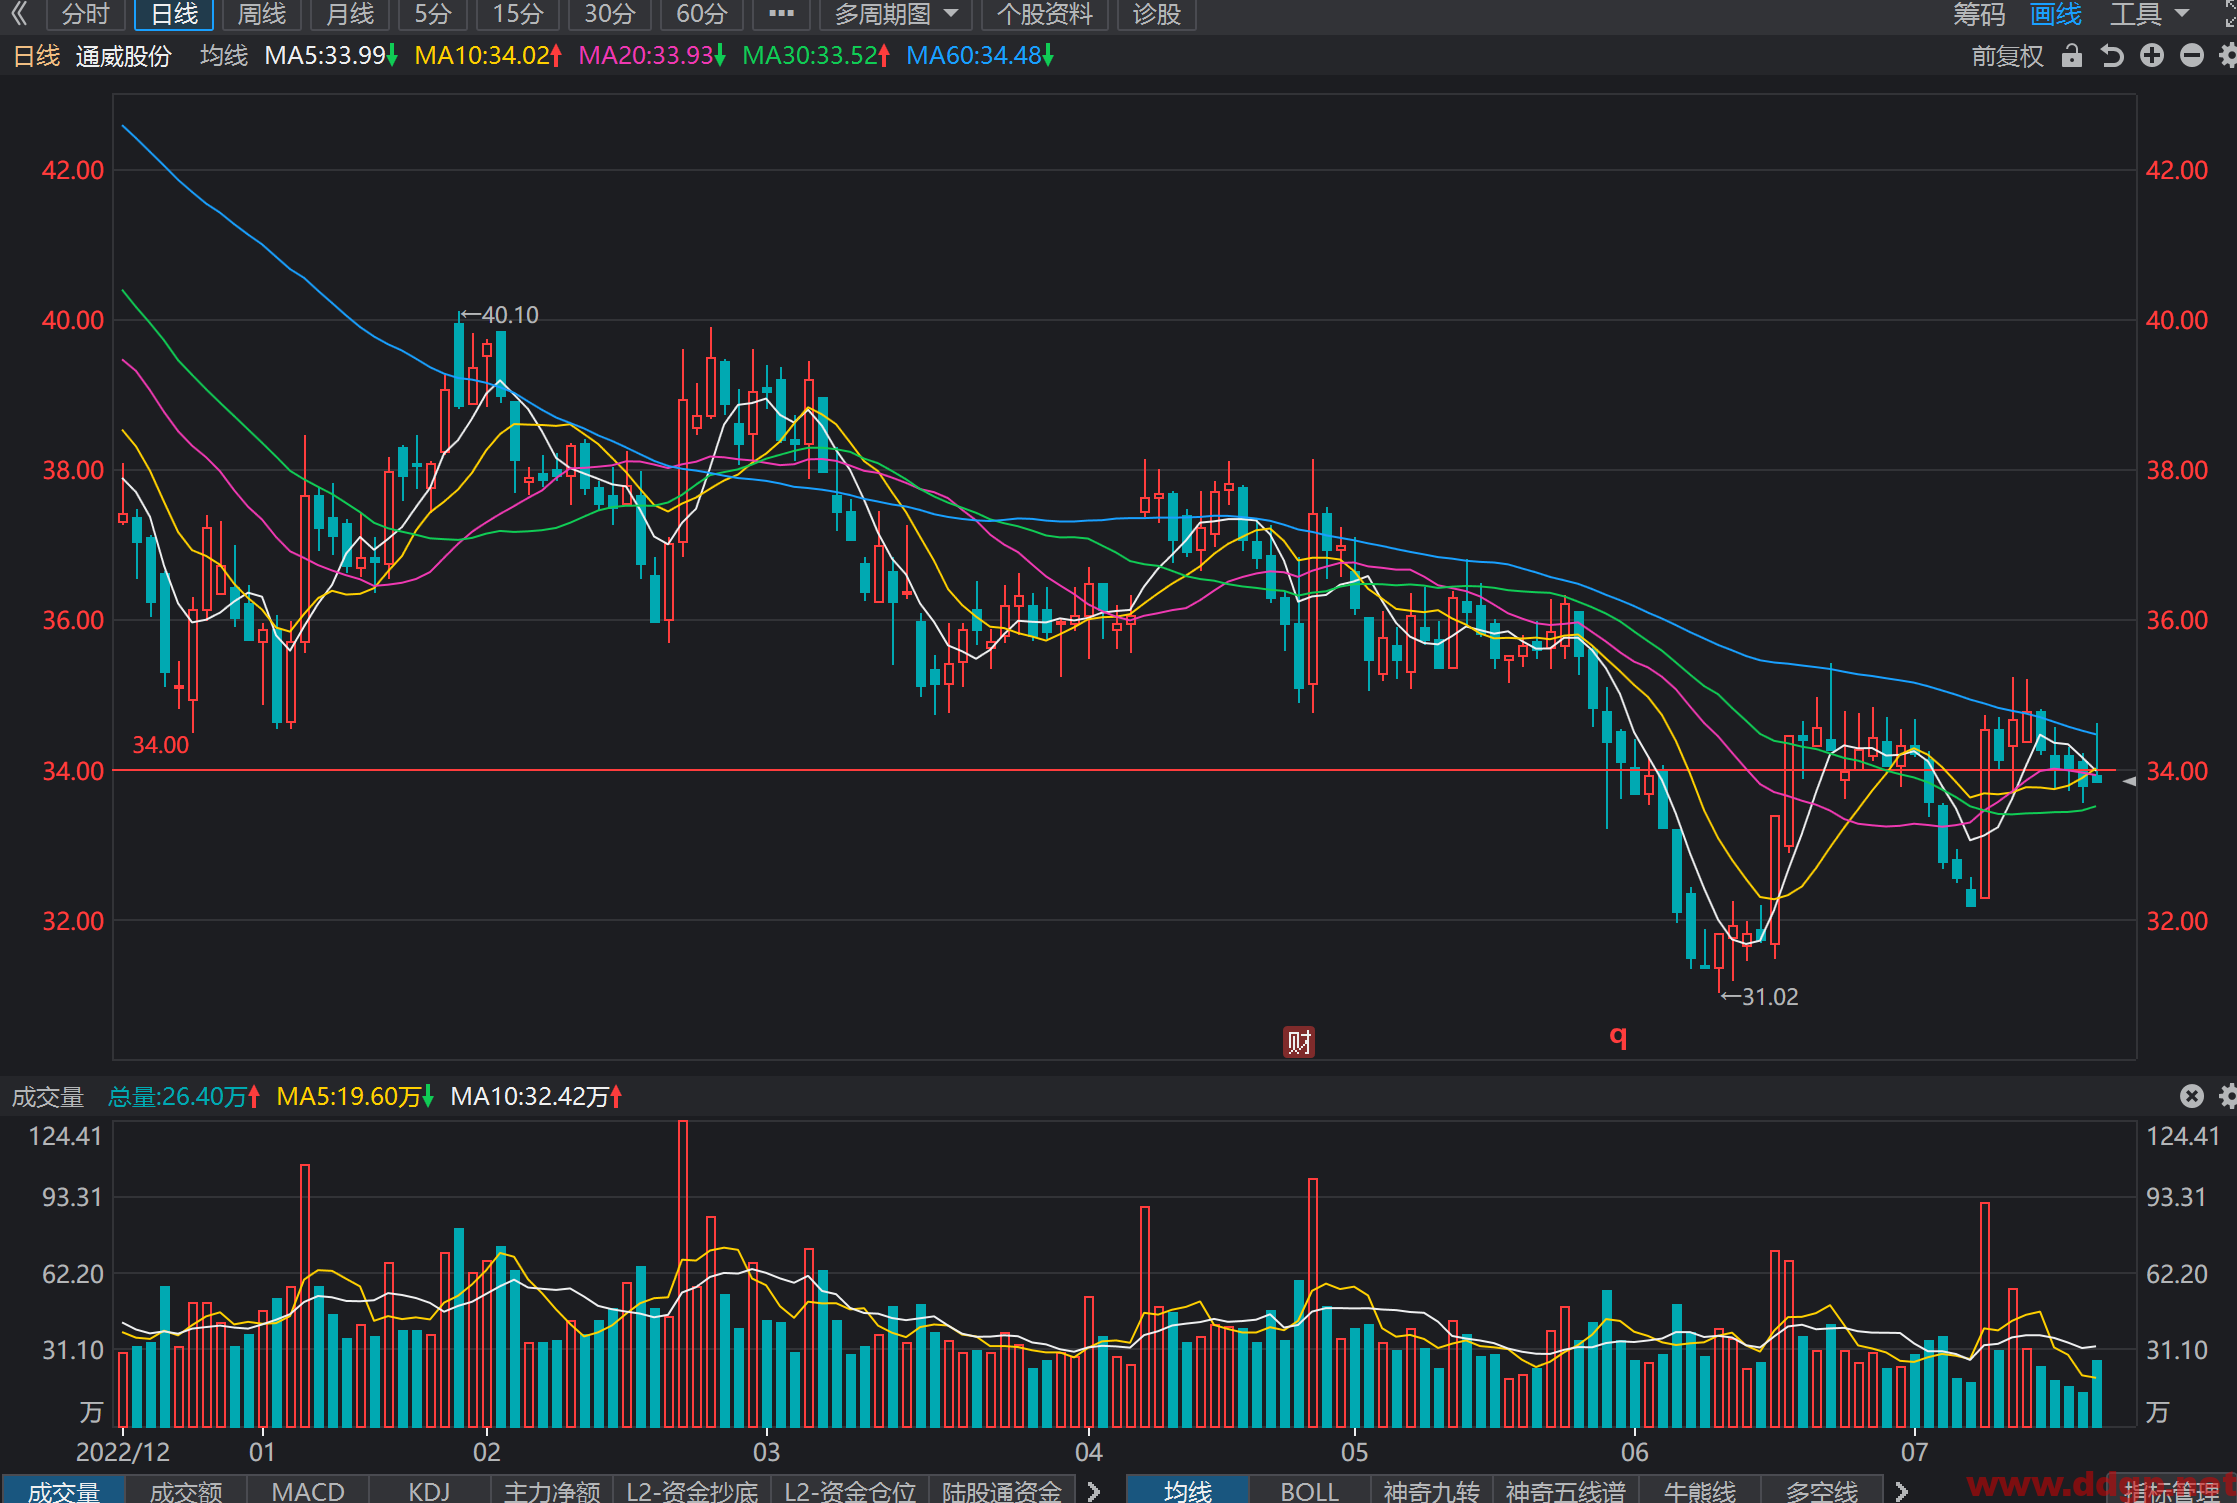Click the 07 month axis marker
Screen dimensions: 2237x1503
pyautogui.click(x=1914, y=1452)
